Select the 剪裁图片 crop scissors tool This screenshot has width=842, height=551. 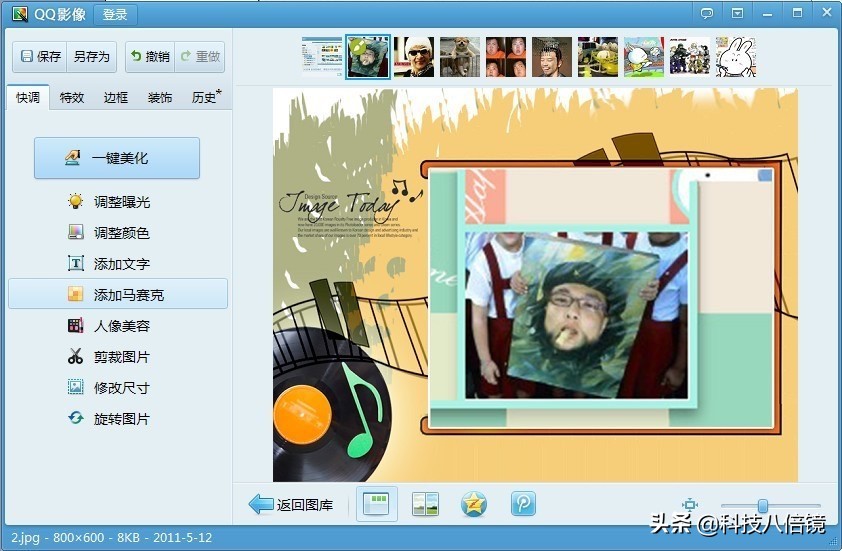[76, 357]
